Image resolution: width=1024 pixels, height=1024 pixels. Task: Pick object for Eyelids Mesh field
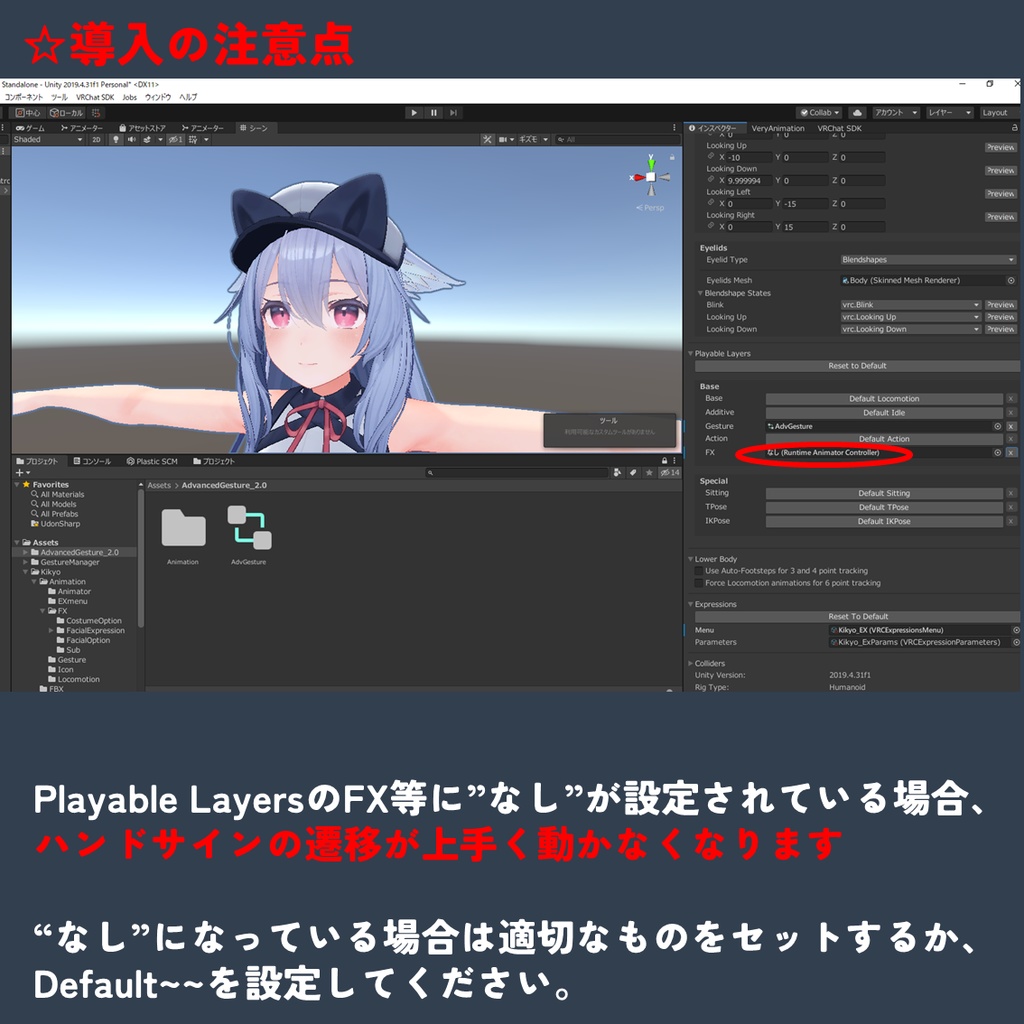[1011, 281]
